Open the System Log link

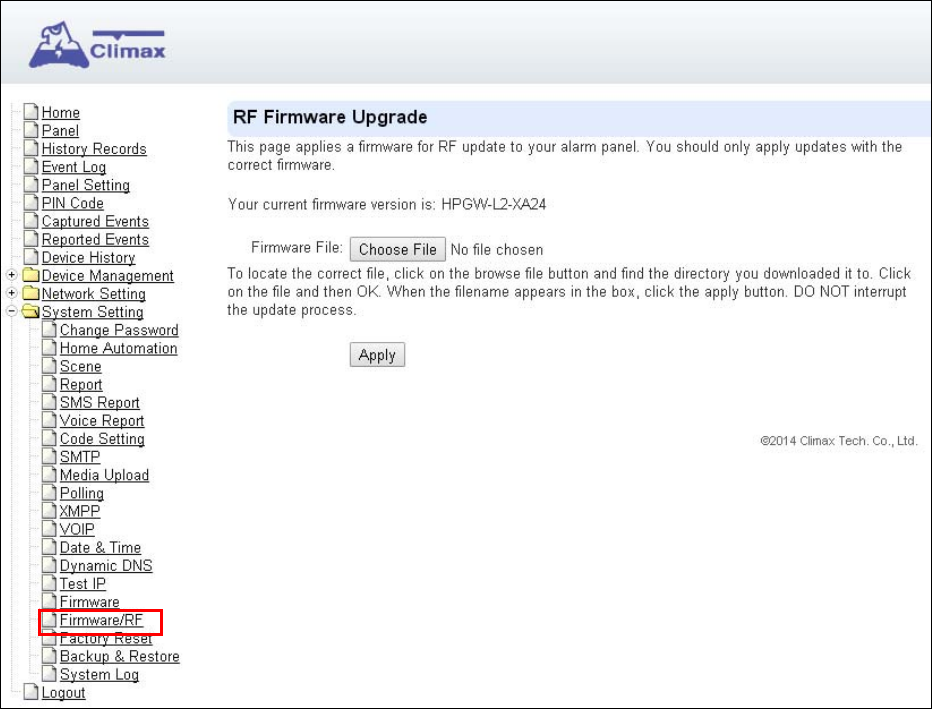pyautogui.click(x=99, y=675)
